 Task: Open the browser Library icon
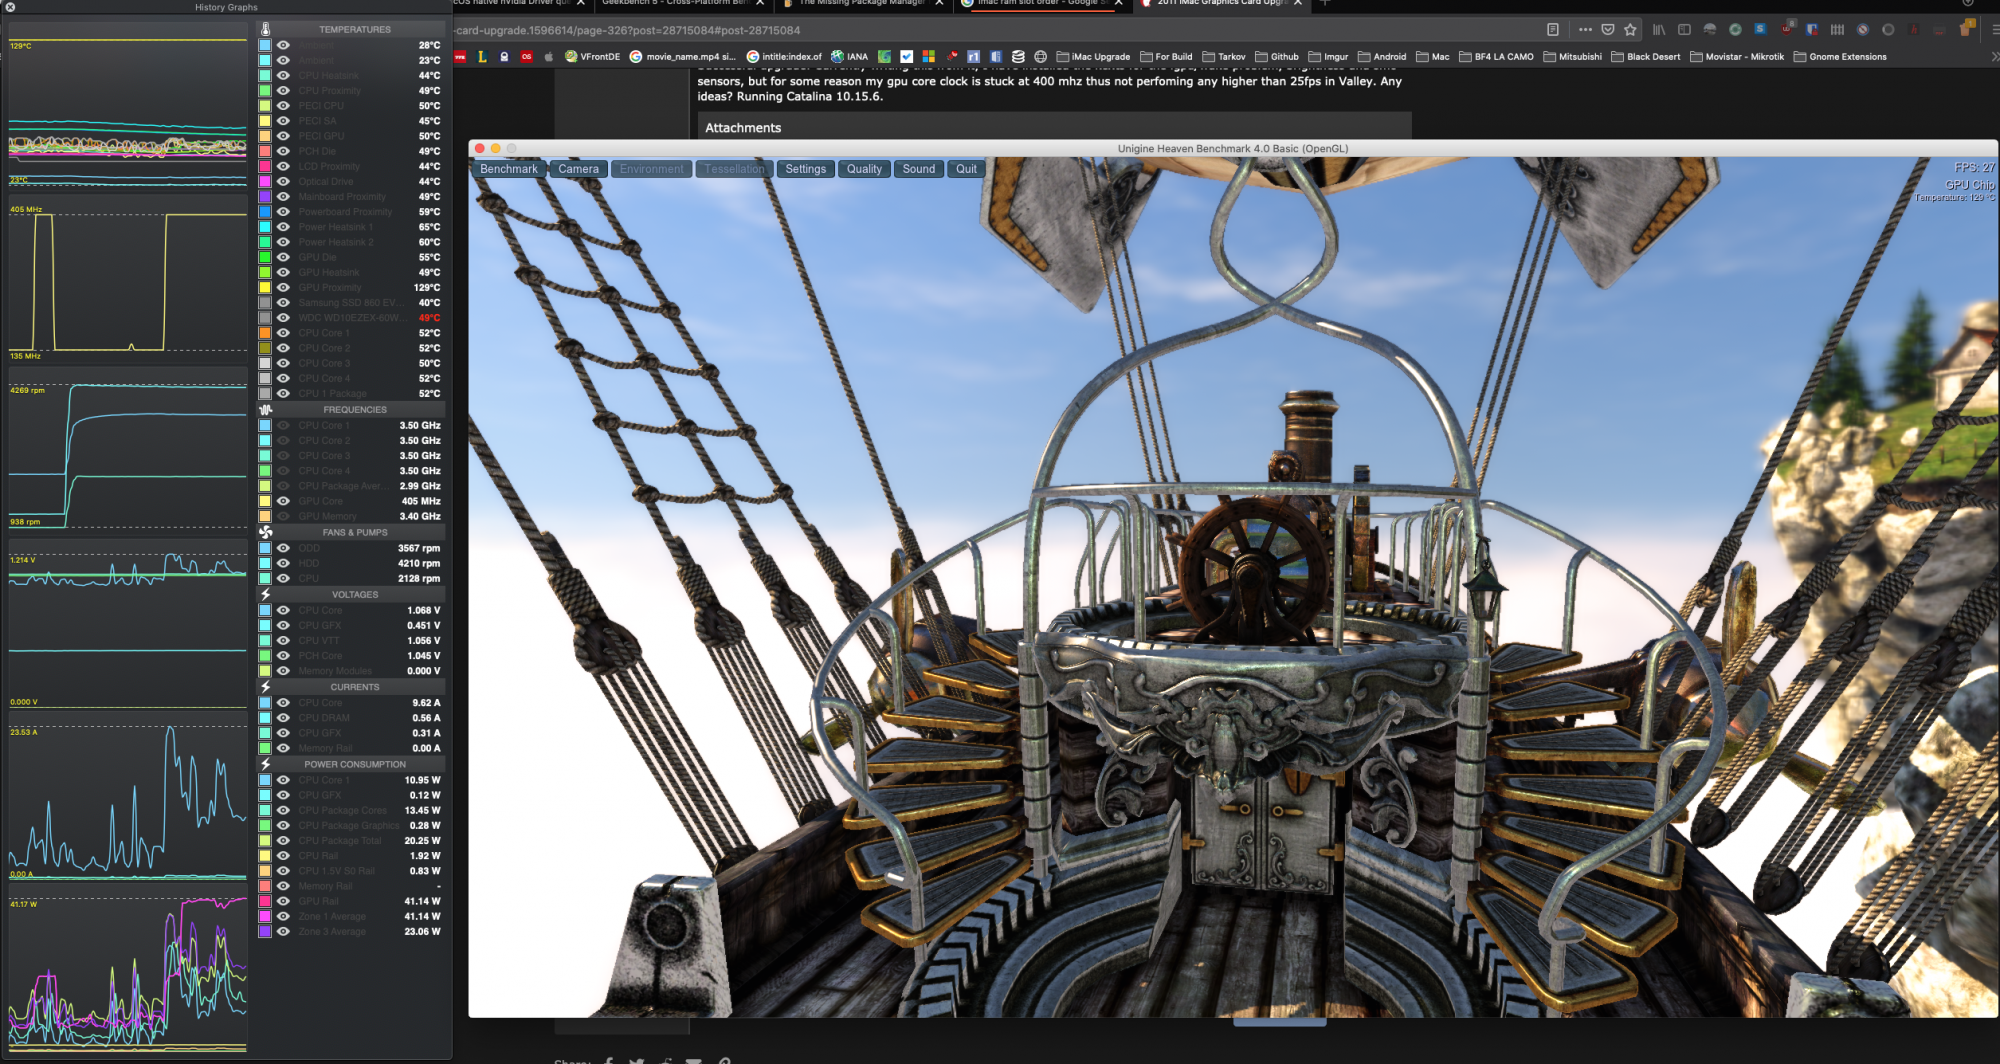click(1659, 30)
